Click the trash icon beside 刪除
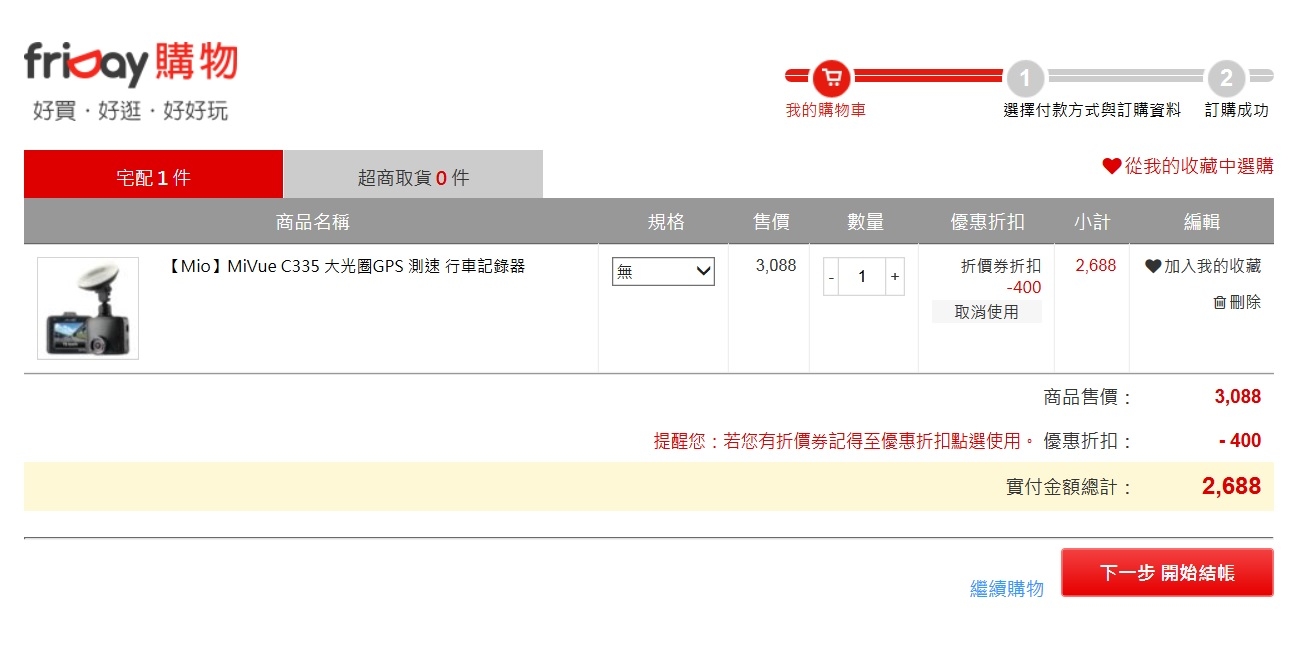Image resolution: width=1308 pixels, height=649 pixels. (1219, 302)
